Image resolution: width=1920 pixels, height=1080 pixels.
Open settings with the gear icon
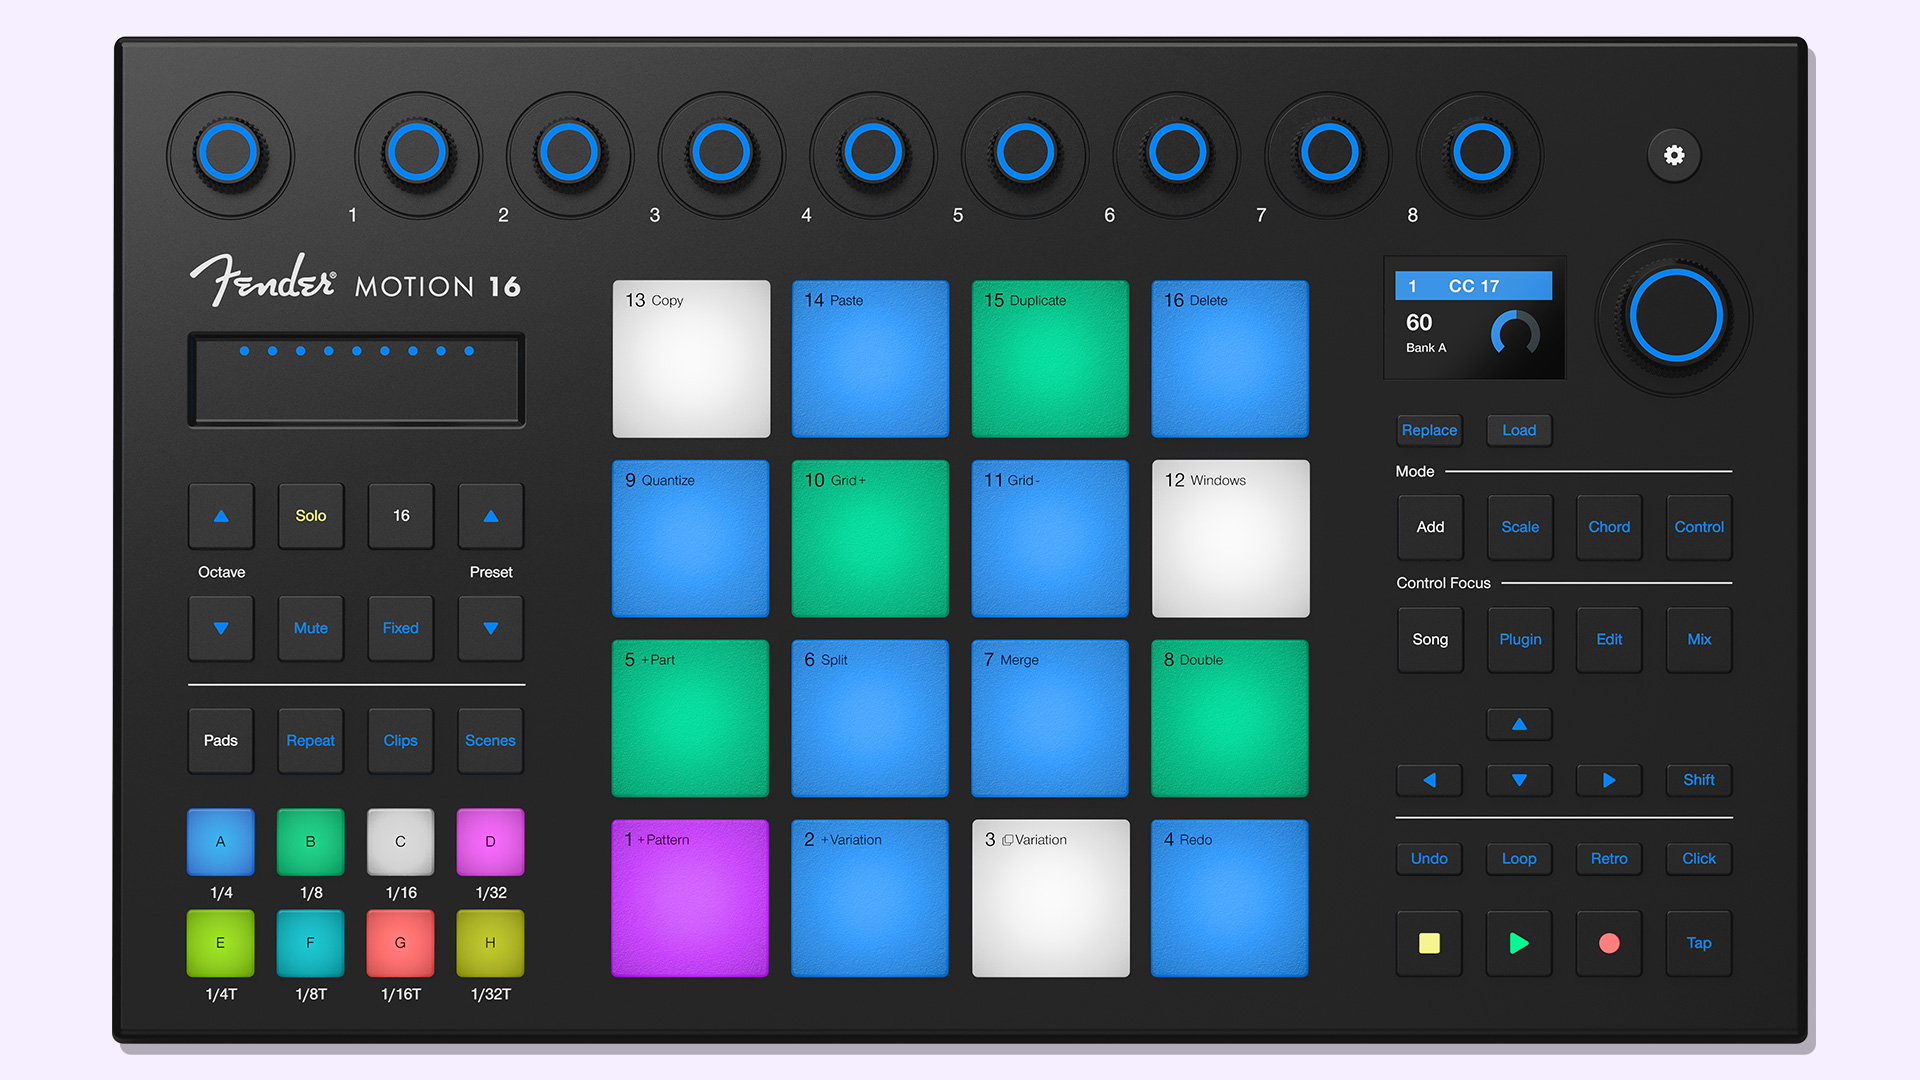tap(1674, 155)
